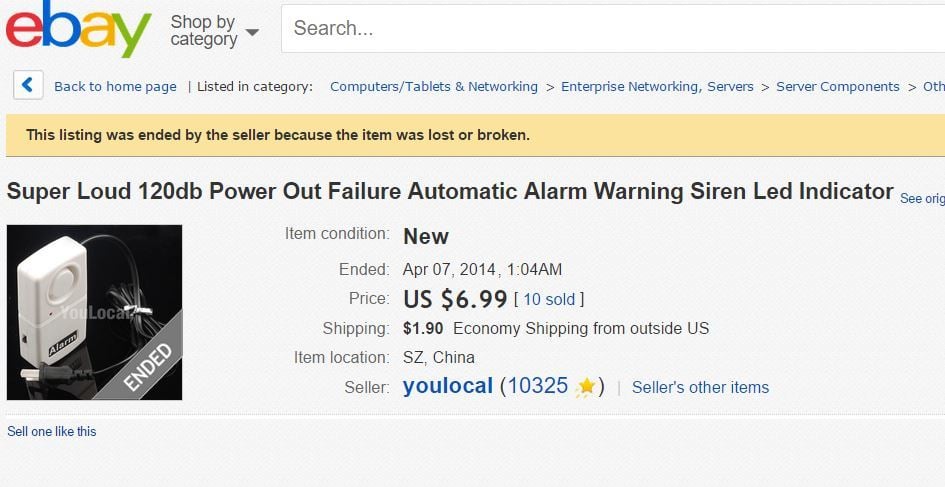Open Server Components category
Screen dimensions: 945x487
click(838, 87)
